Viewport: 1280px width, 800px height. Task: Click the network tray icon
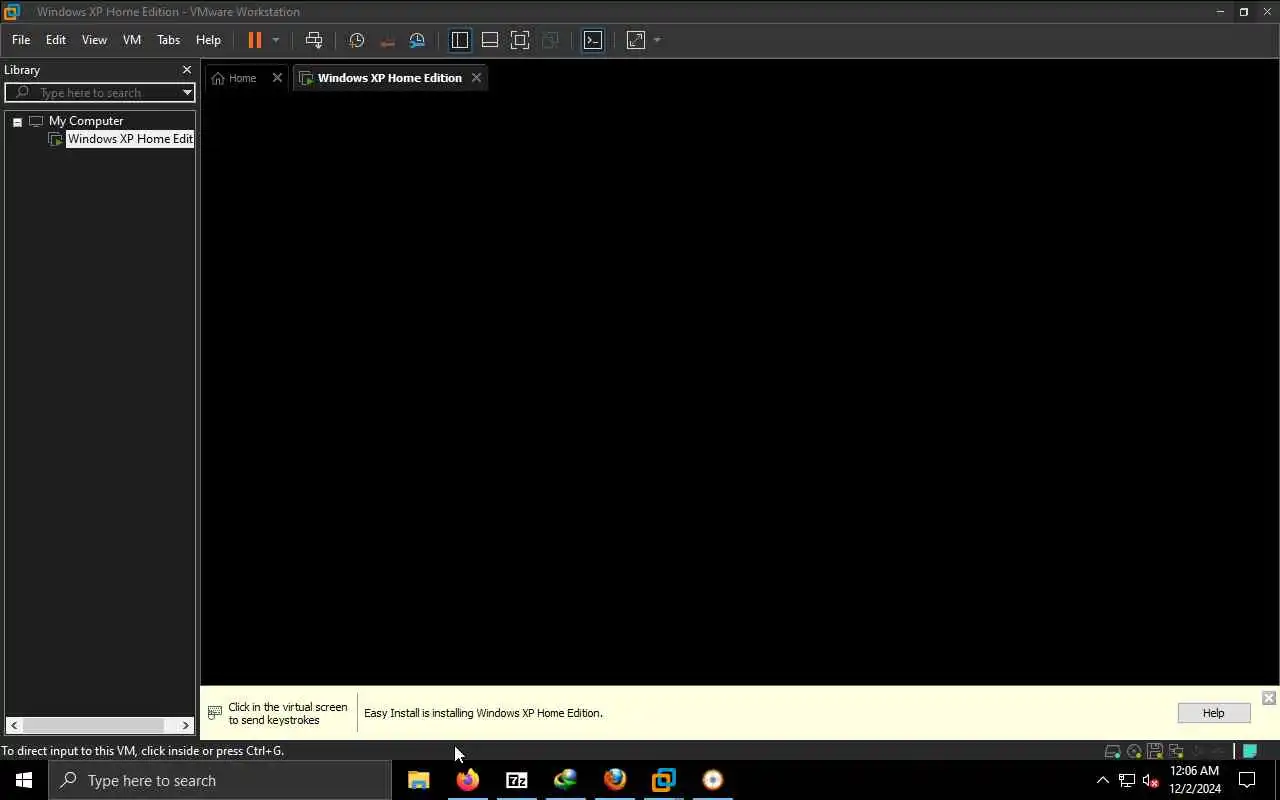point(1127,780)
